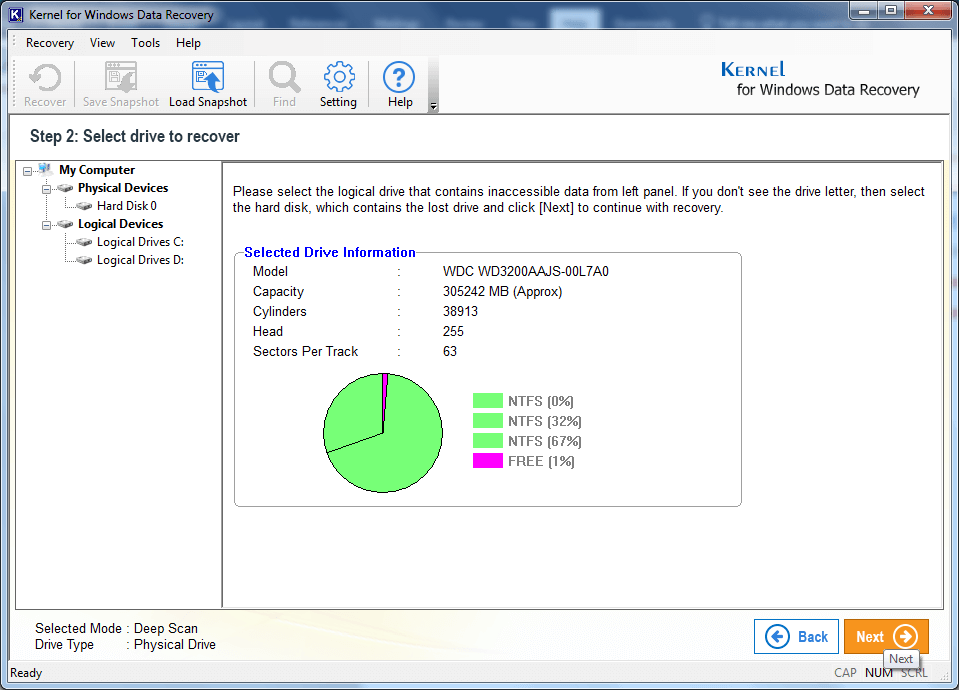Image resolution: width=959 pixels, height=690 pixels.
Task: Go Back to previous step
Action: (x=796, y=637)
